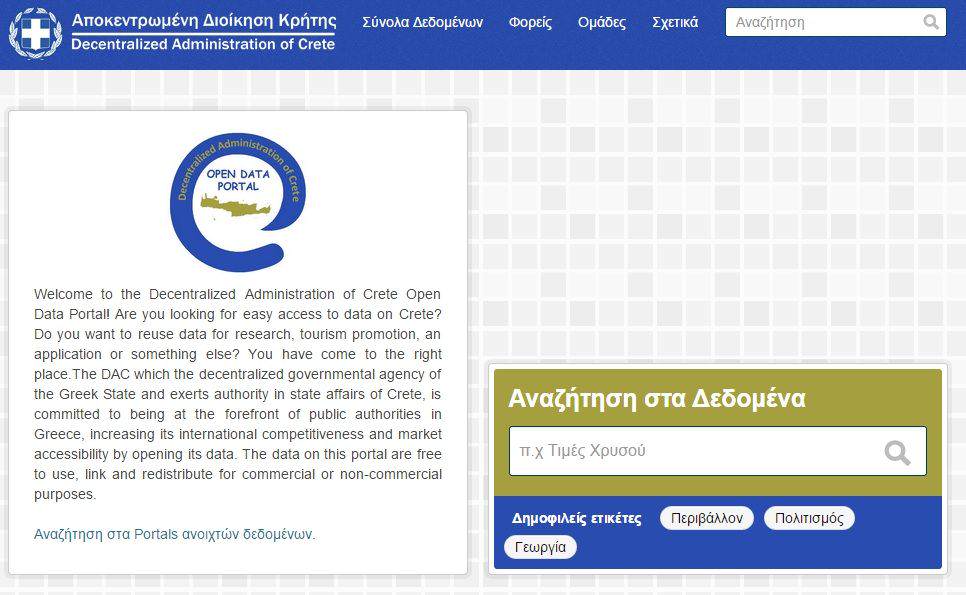Click the Δημοφιλείς ετικέτες label

click(577, 519)
